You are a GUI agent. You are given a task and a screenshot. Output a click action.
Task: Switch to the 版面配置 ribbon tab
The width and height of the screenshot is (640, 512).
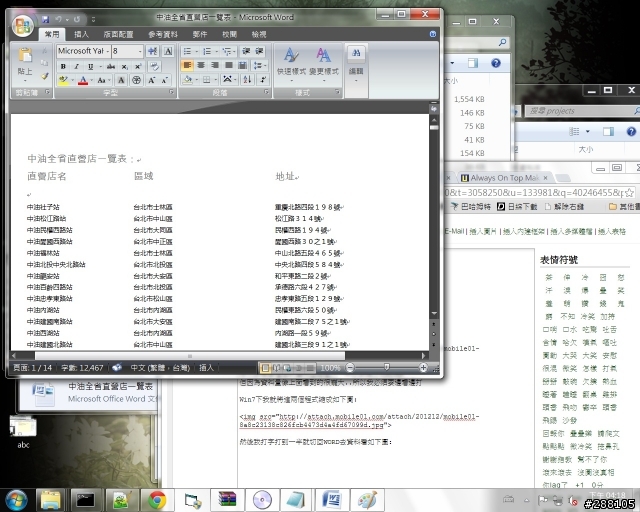click(118, 35)
